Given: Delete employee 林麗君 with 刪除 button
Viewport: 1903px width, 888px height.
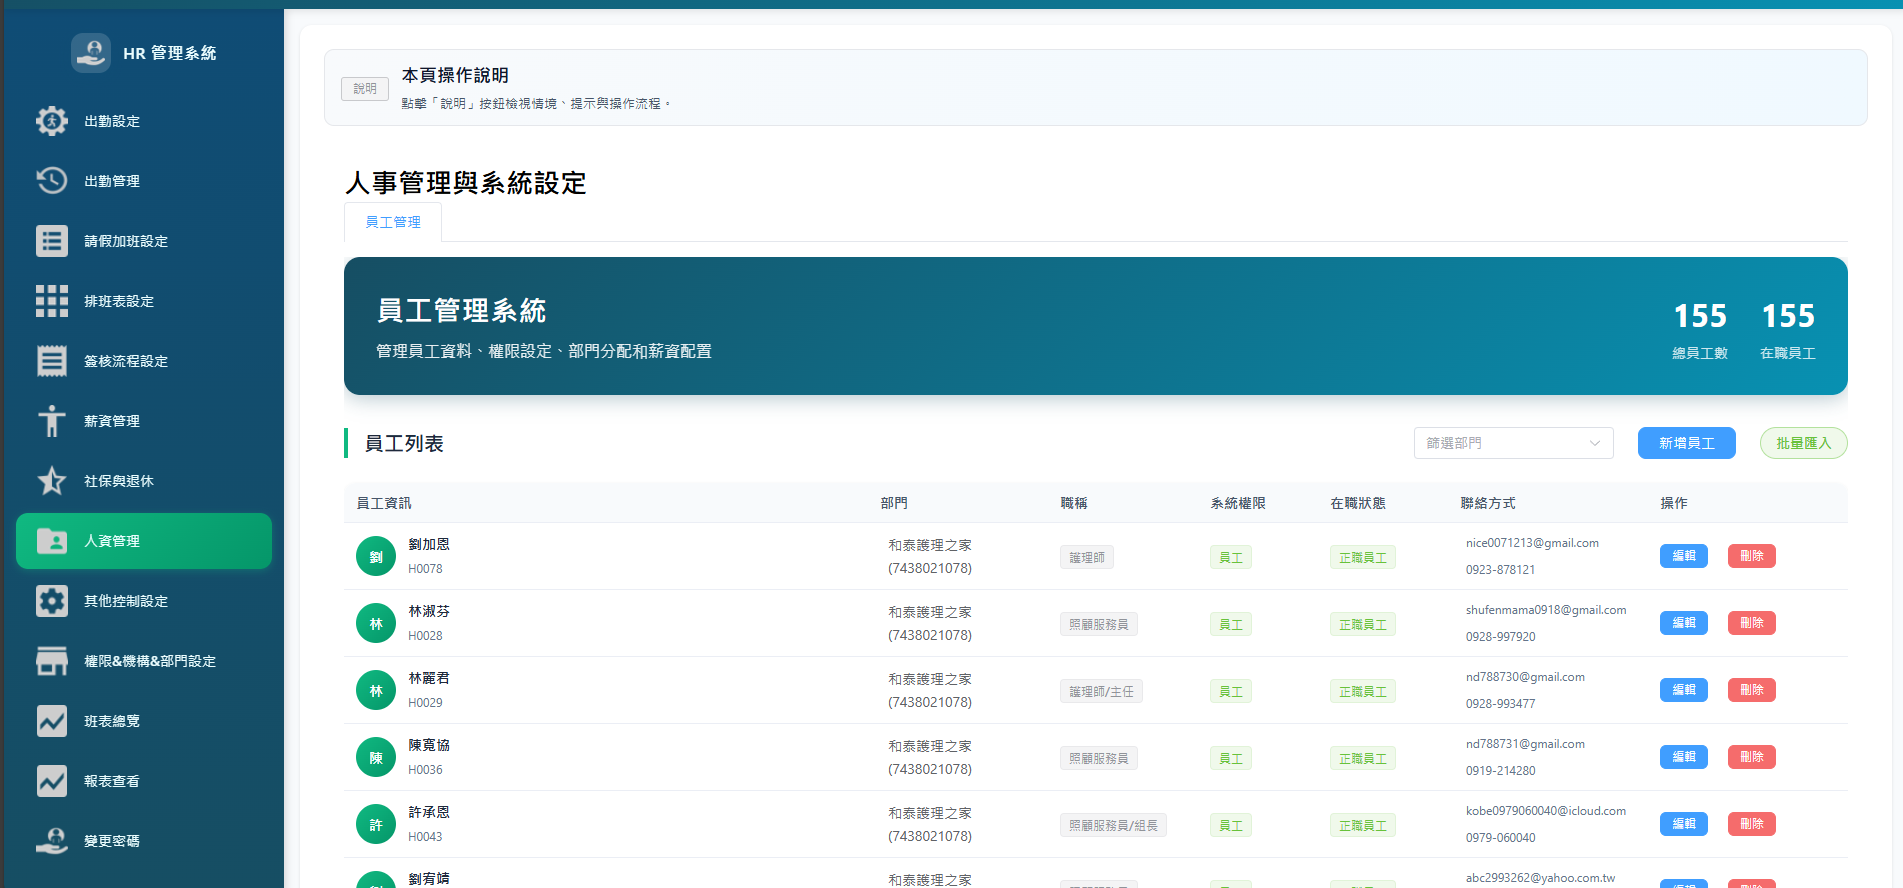Looking at the screenshot, I should click(x=1751, y=690).
